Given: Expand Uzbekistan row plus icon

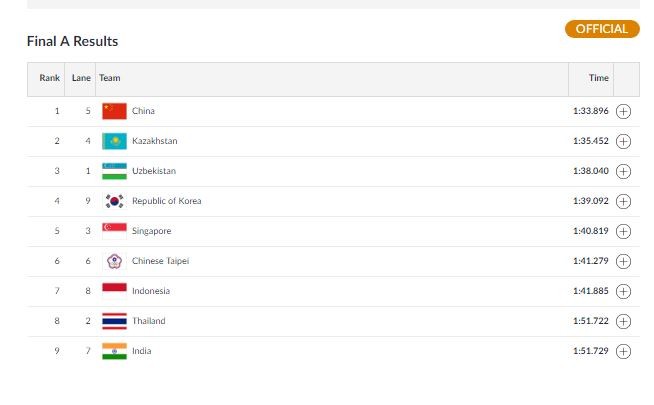Looking at the screenshot, I should [623, 171].
